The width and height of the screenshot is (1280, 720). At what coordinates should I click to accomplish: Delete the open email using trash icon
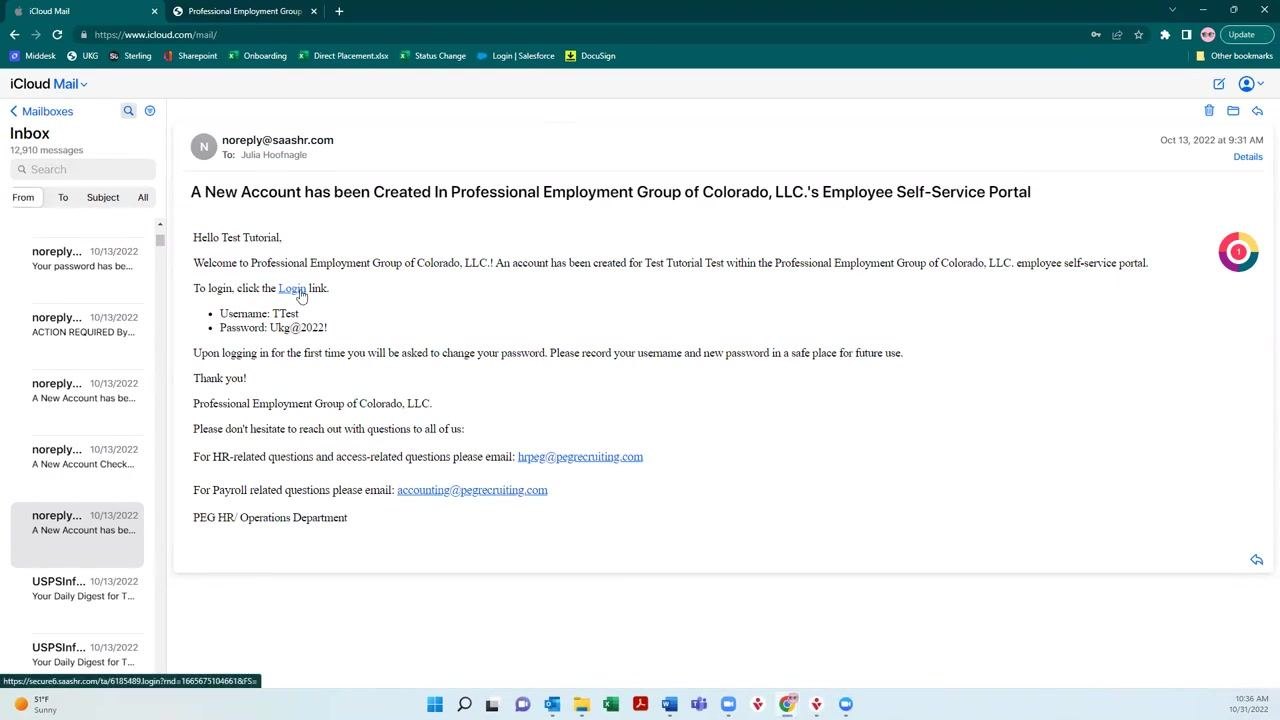pos(1209,111)
